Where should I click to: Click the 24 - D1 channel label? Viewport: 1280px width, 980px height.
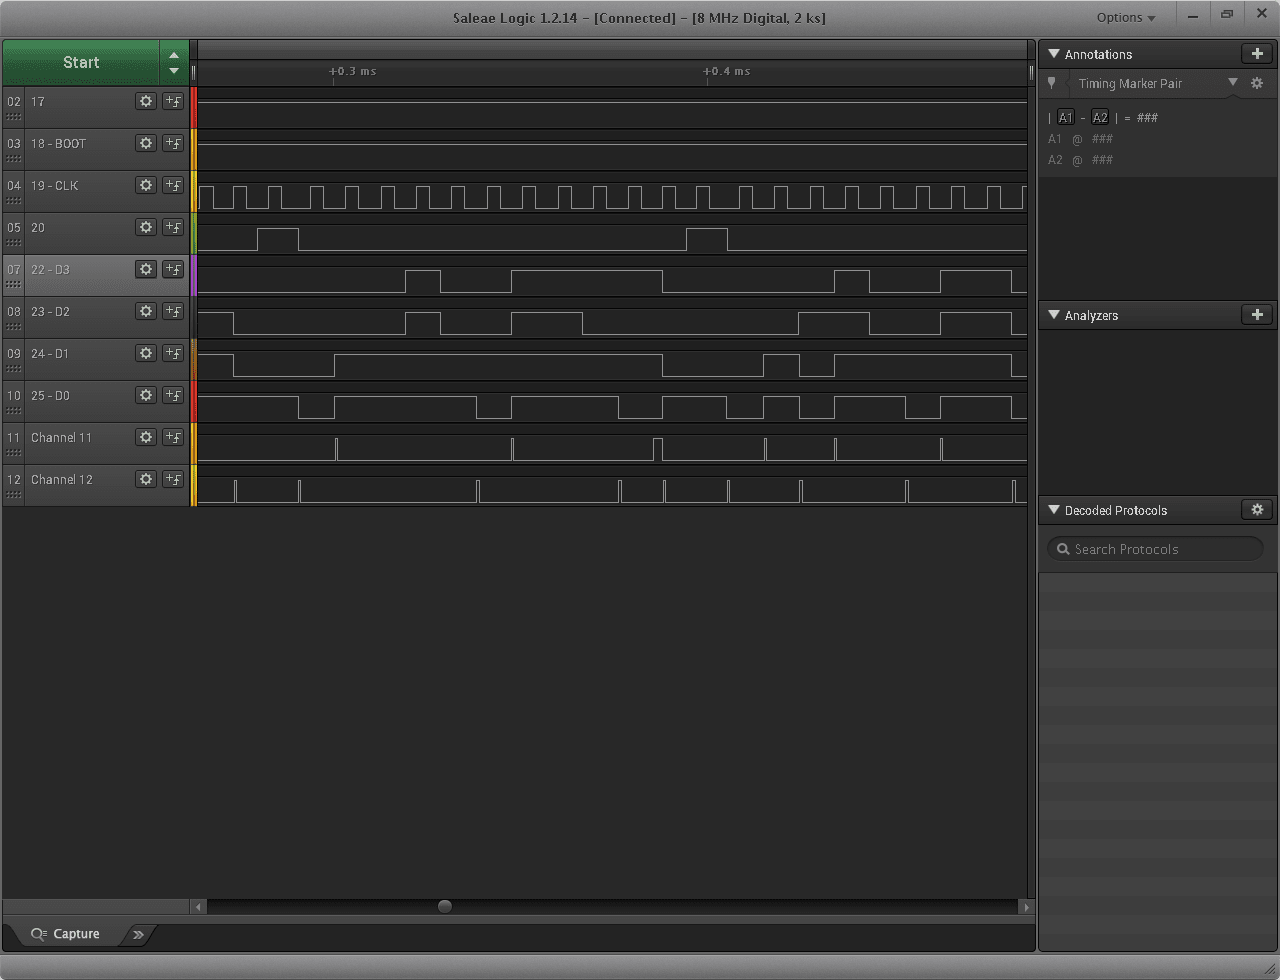(50, 353)
